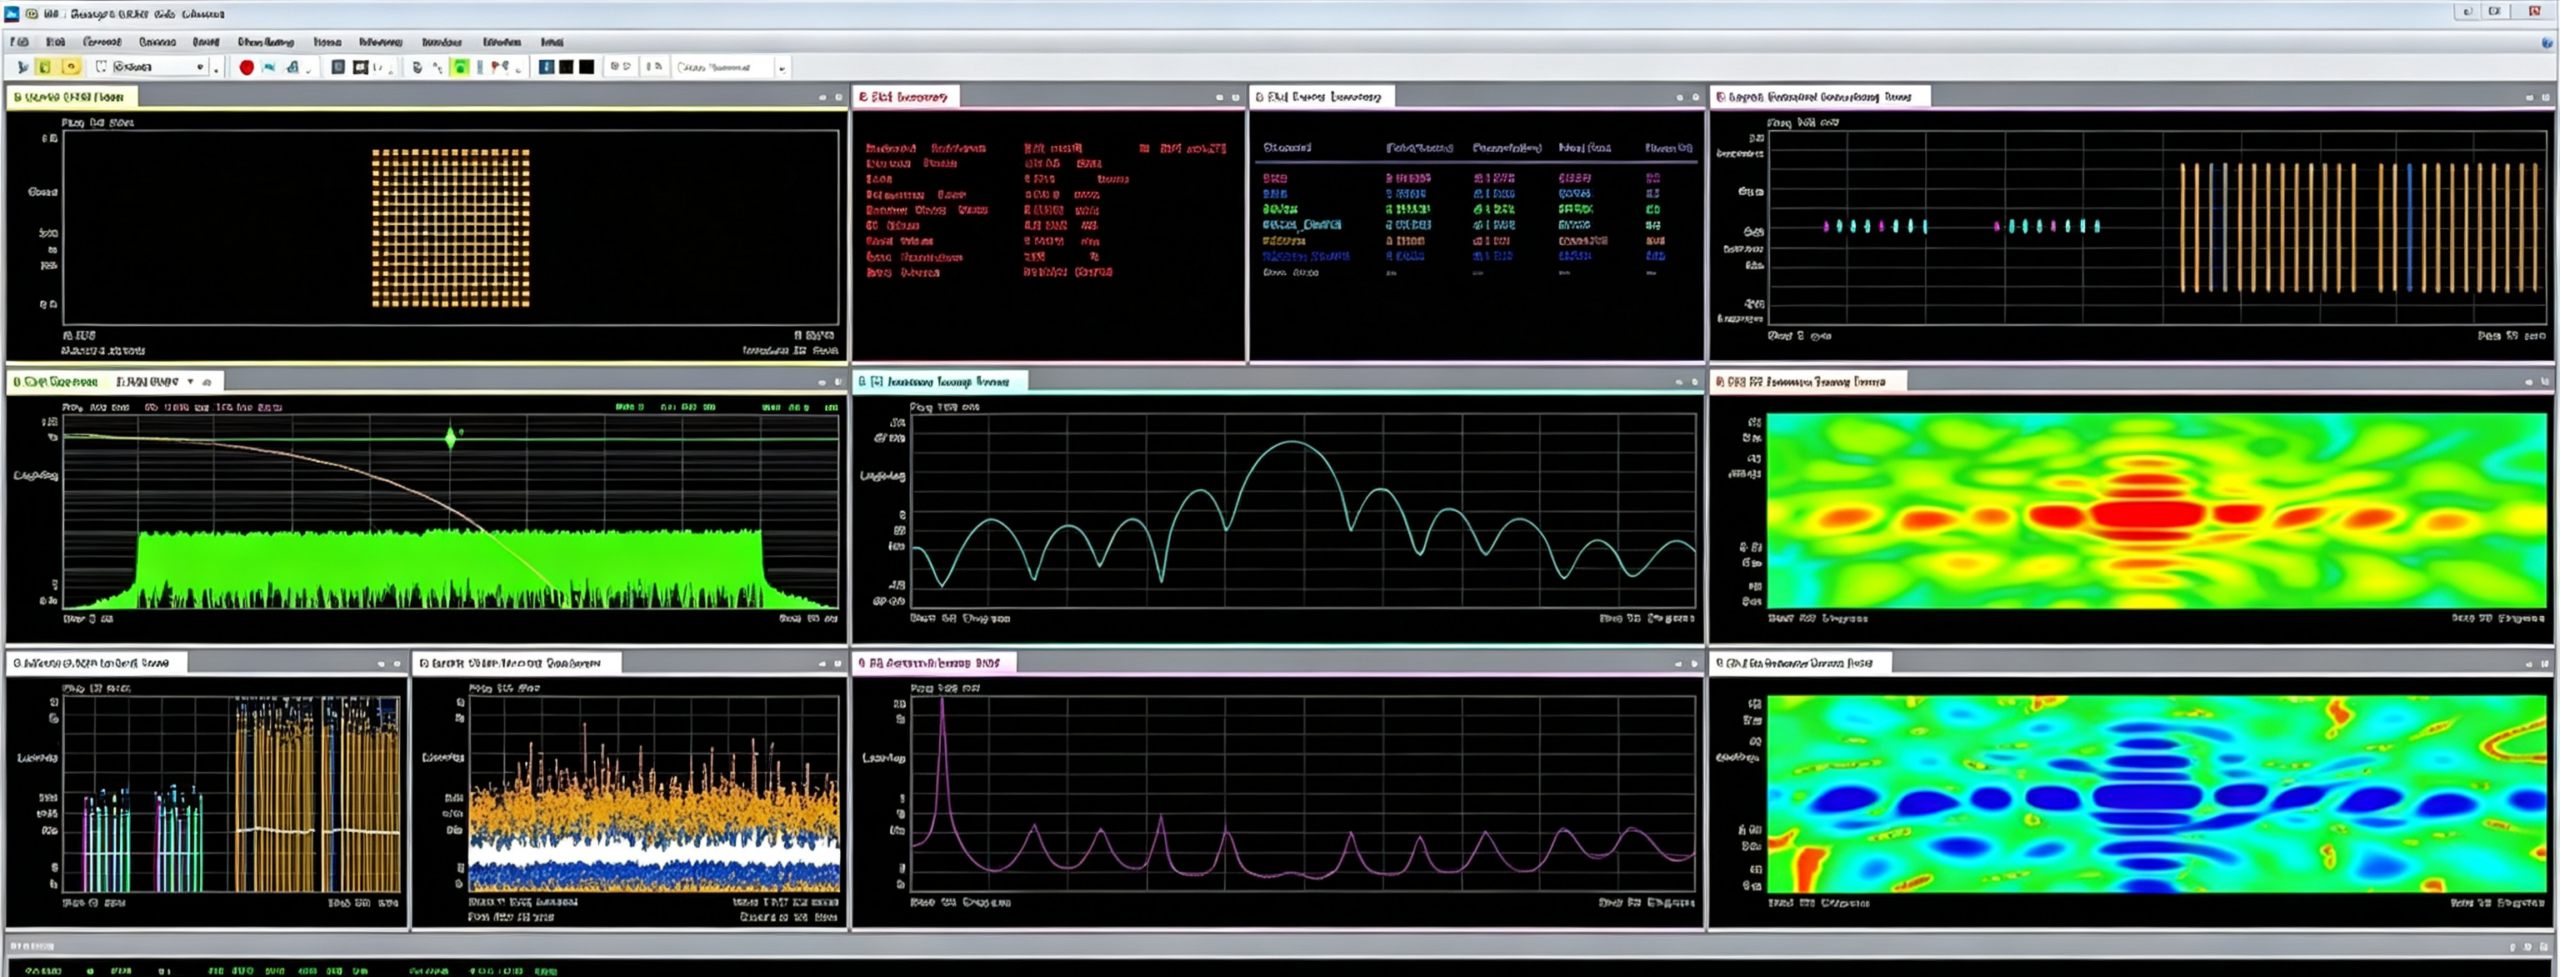Toggle the yellow-highlighted circular restart icon
Screen dimensions: 2560x977
(x=70, y=67)
